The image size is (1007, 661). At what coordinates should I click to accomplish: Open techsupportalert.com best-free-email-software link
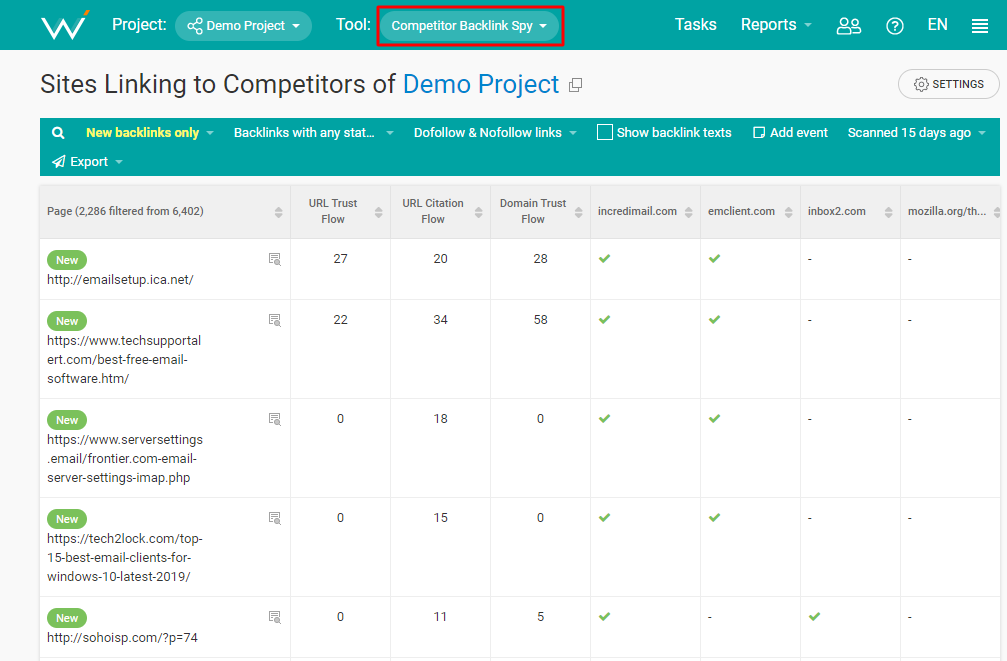pos(124,360)
